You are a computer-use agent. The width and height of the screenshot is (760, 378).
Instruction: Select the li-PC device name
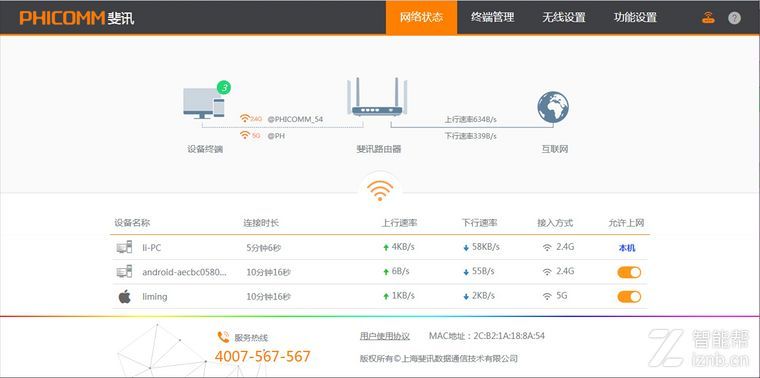152,248
